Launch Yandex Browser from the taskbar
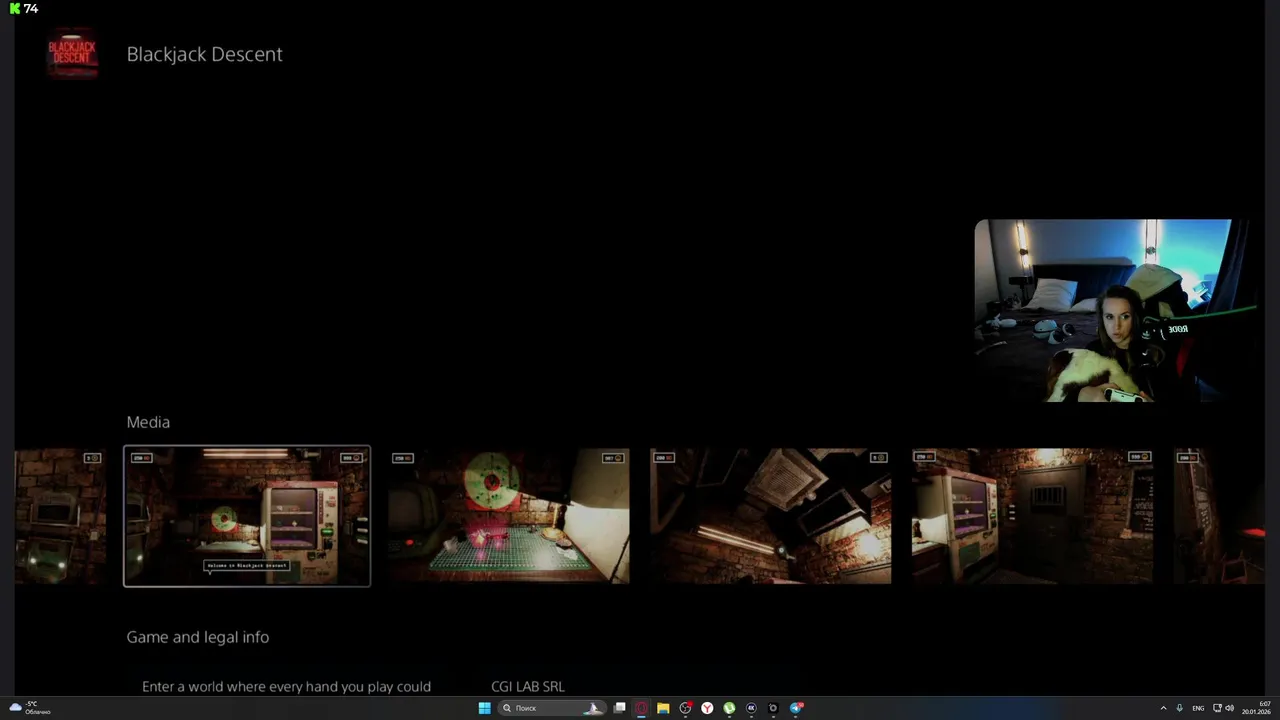 (707, 708)
